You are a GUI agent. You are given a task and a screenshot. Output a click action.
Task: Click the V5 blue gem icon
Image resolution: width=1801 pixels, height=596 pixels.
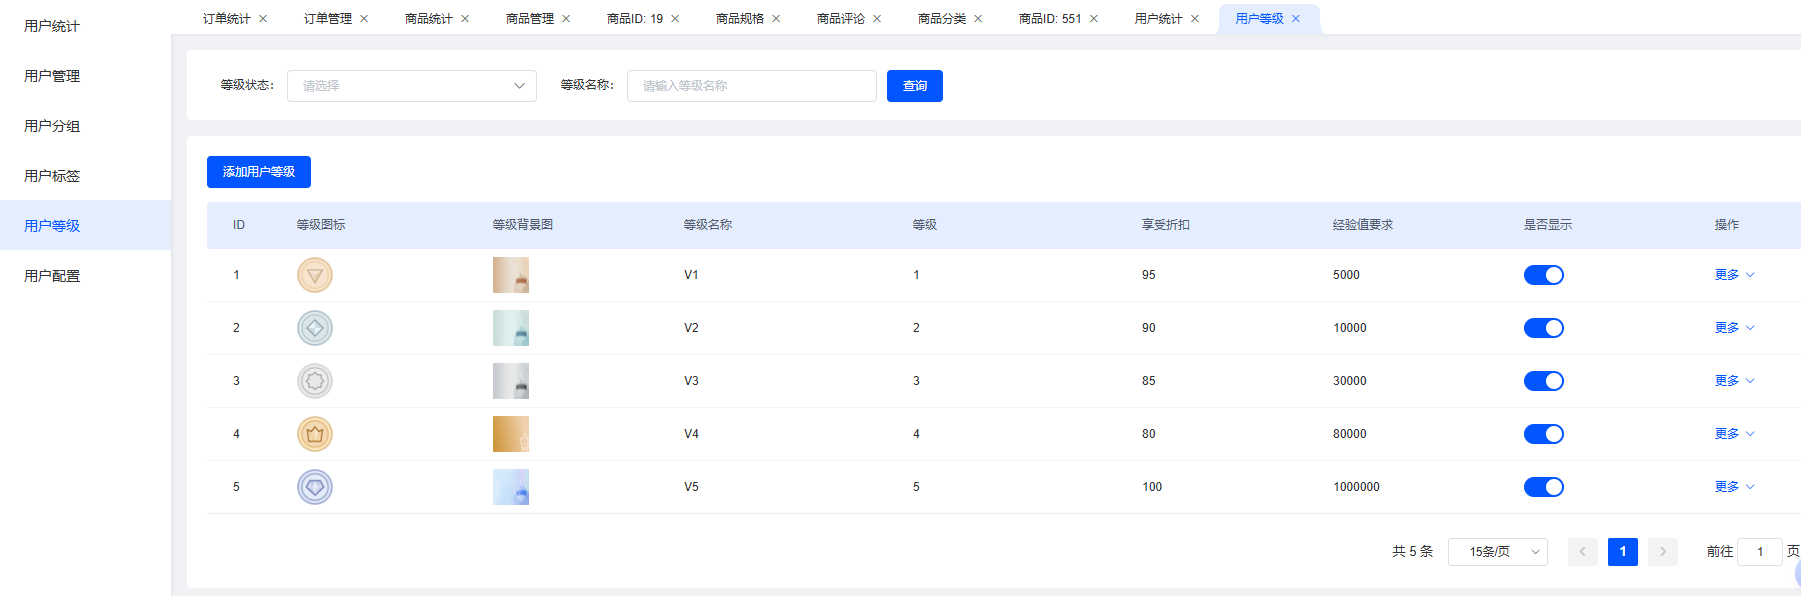[314, 487]
